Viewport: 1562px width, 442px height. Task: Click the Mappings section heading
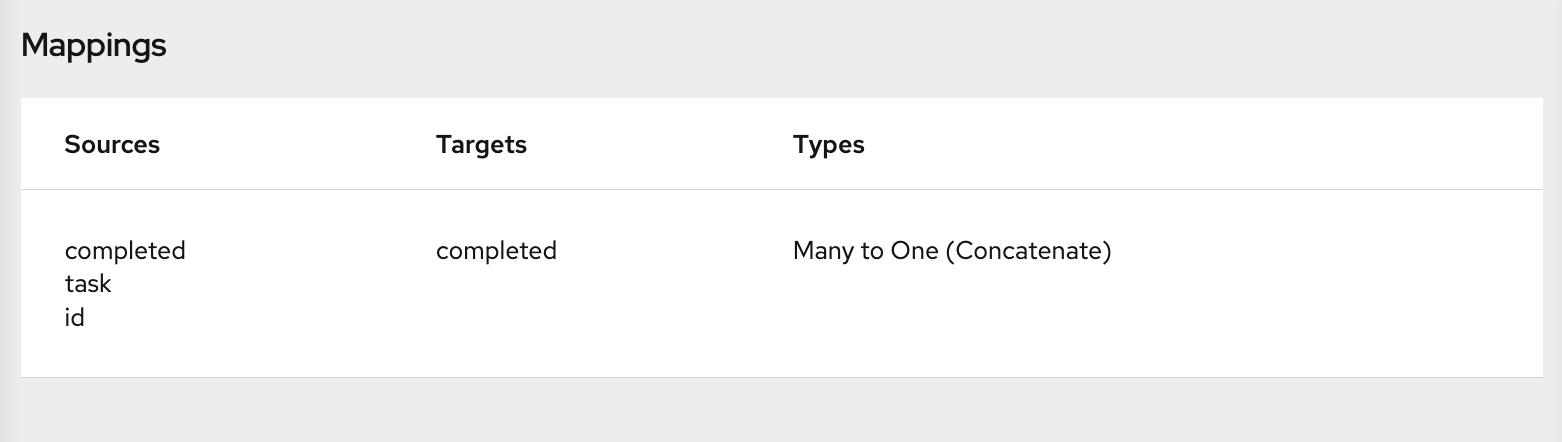tap(93, 45)
